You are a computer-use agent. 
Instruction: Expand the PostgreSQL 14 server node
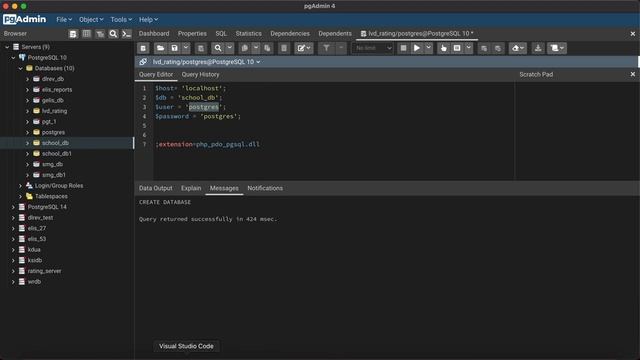point(13,207)
